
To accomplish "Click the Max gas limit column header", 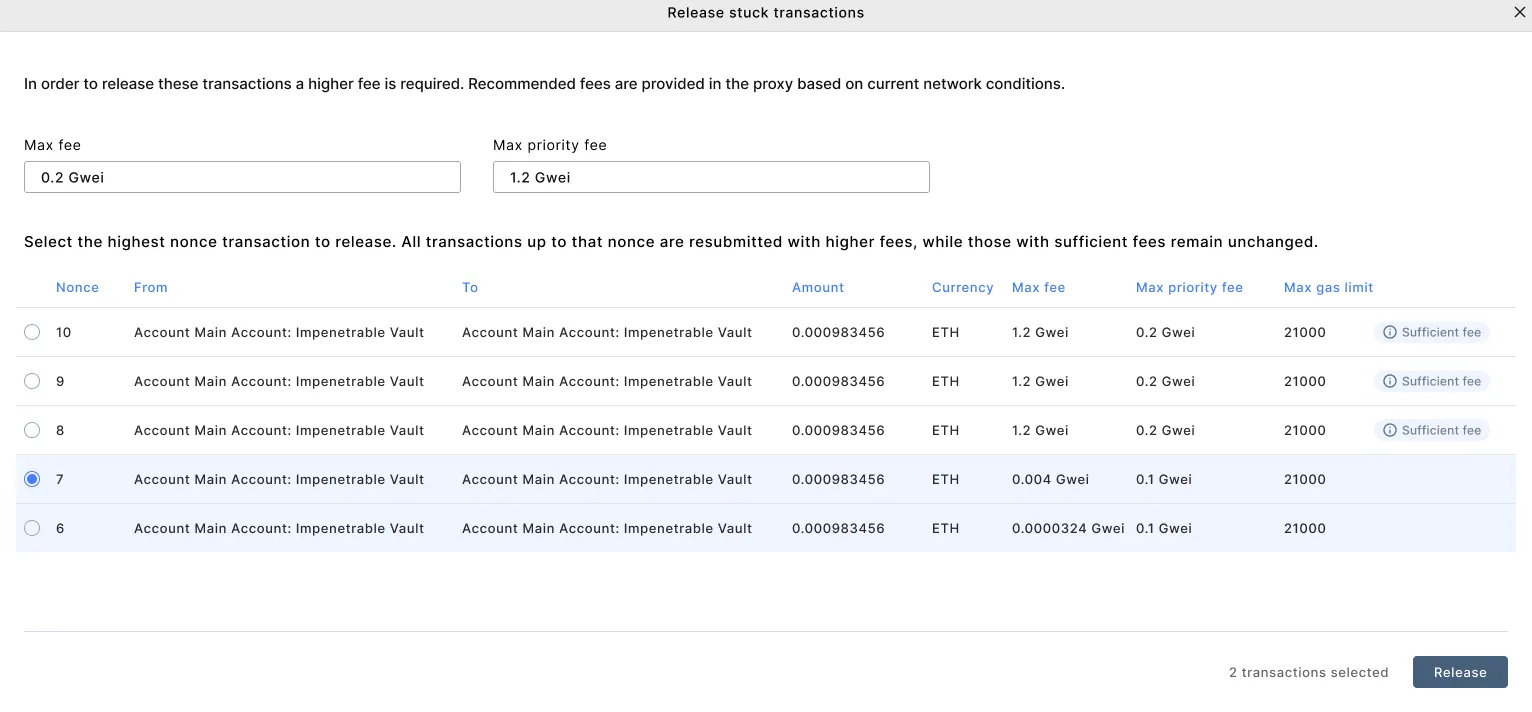I will click(x=1329, y=287).
